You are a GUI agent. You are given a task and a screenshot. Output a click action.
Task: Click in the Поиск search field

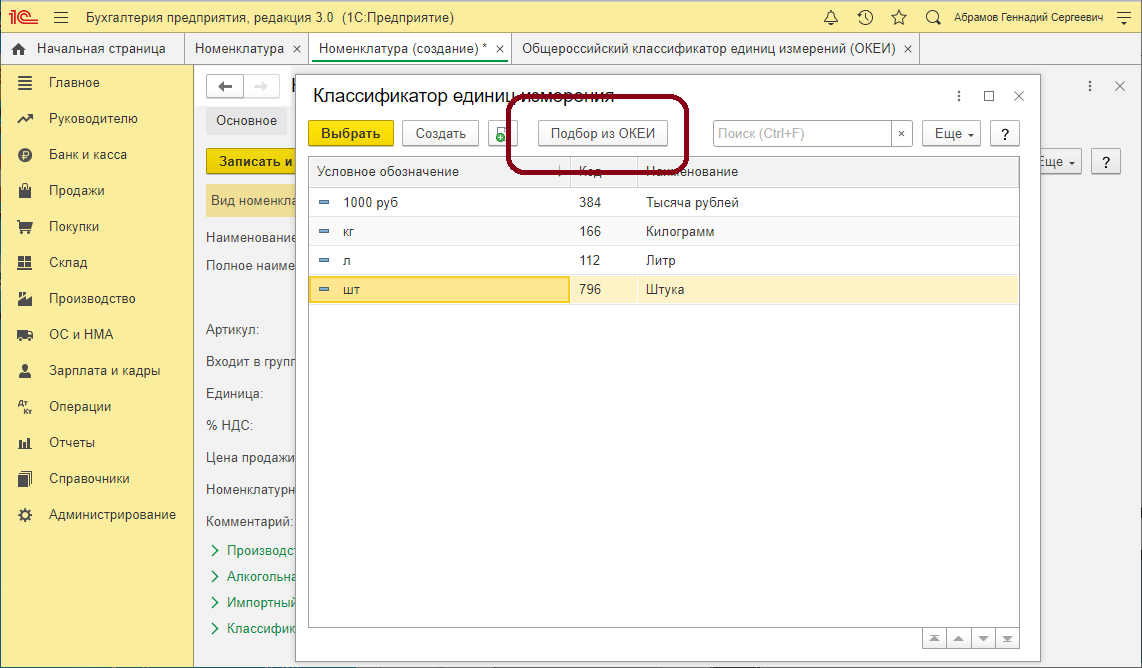[x=800, y=134]
